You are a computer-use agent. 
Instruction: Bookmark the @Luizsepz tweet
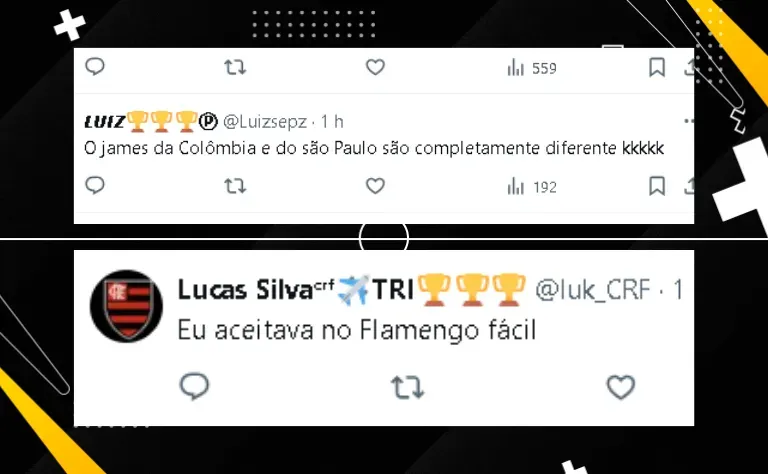point(657,186)
